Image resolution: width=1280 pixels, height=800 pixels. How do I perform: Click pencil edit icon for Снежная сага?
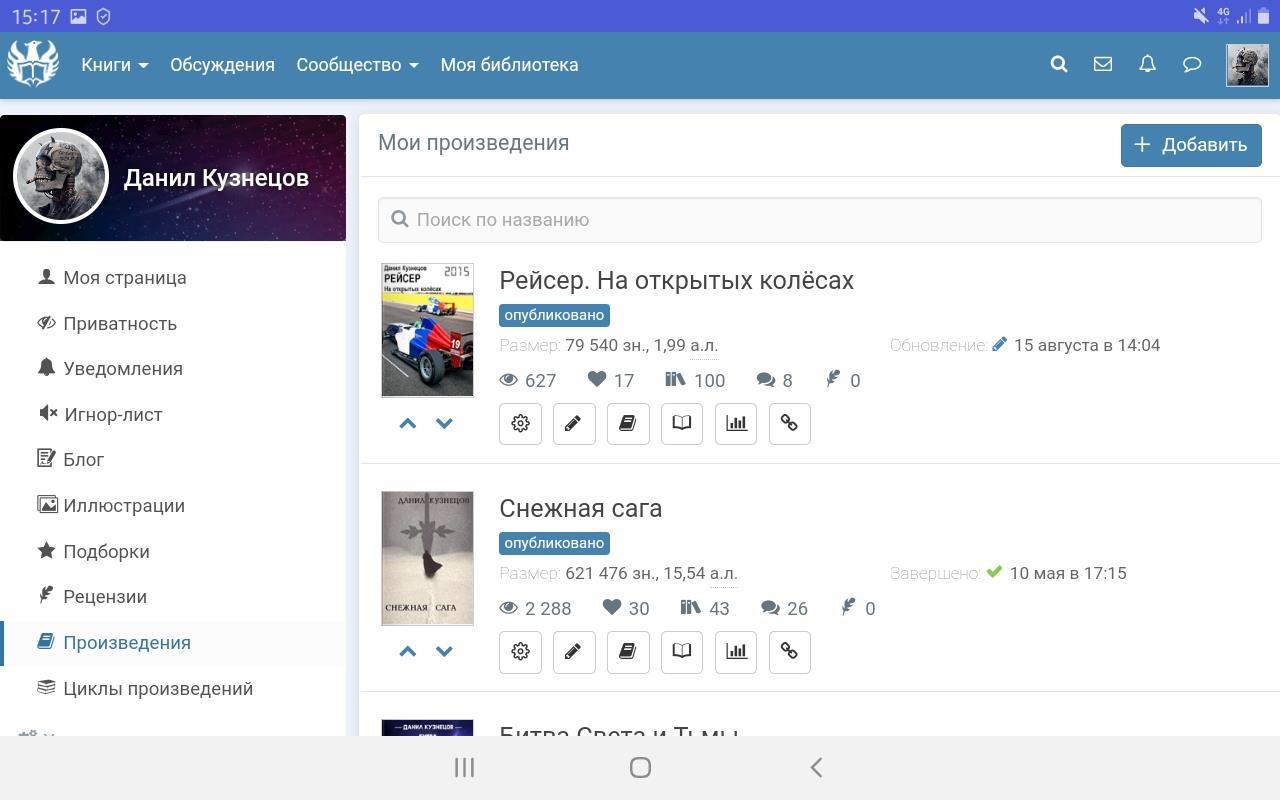tap(574, 652)
